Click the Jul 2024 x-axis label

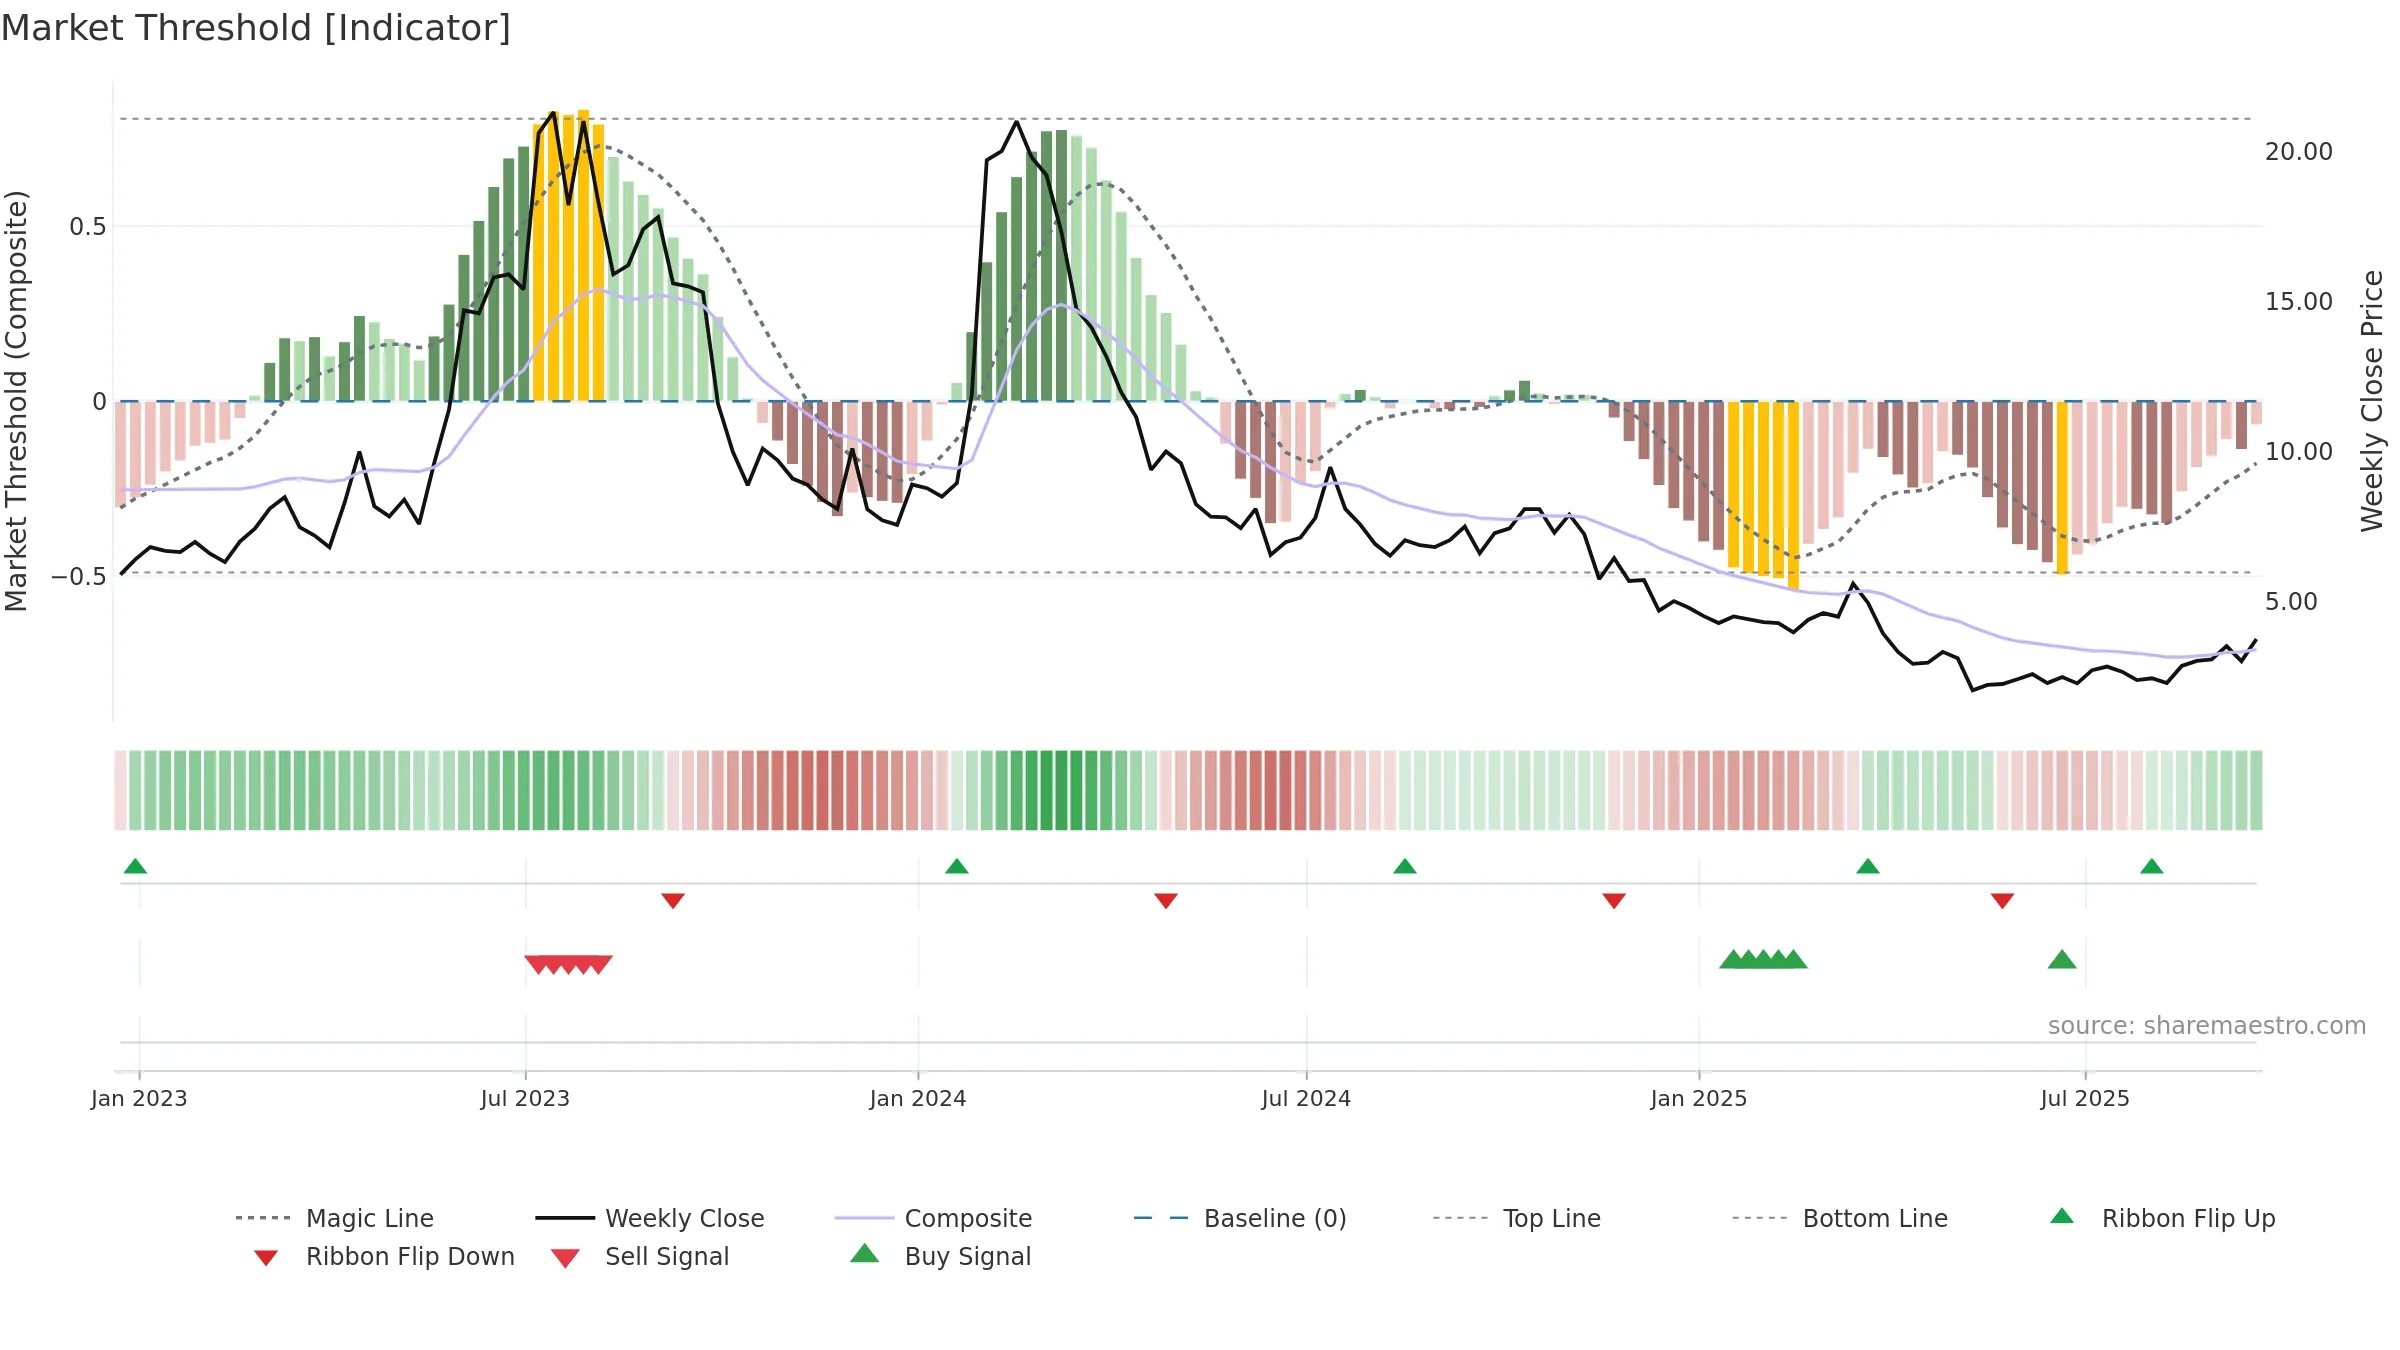click(x=1306, y=1098)
